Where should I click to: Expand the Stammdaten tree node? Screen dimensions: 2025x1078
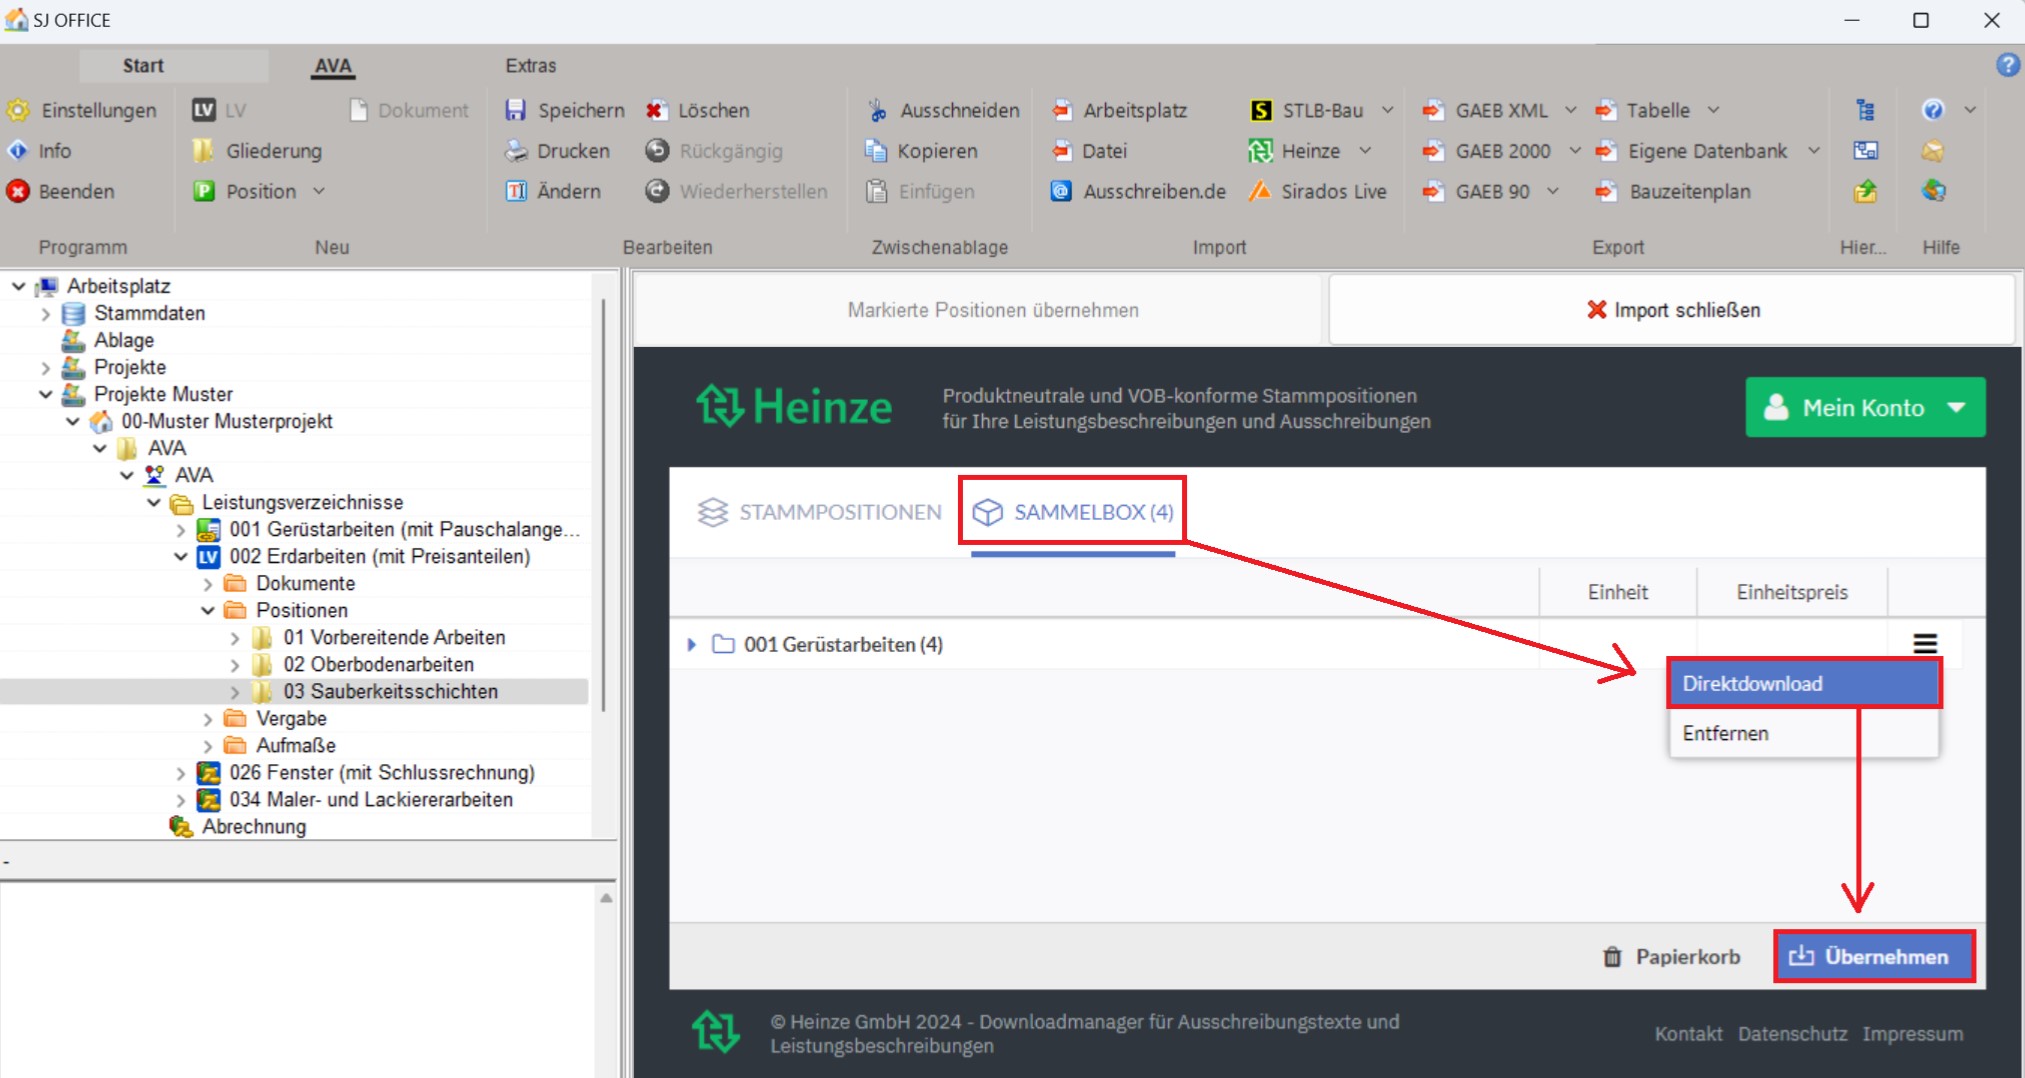click(45, 314)
